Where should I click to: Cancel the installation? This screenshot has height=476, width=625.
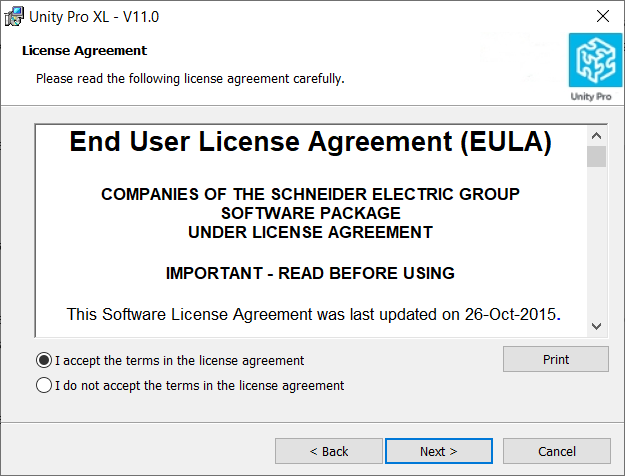click(556, 451)
